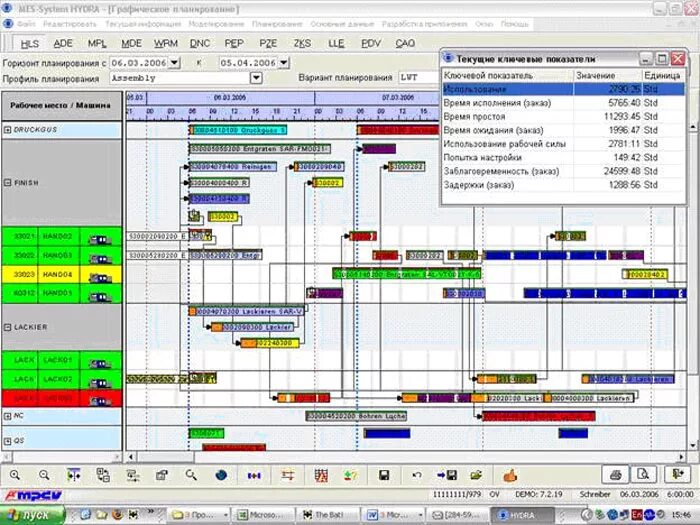The width and height of the screenshot is (700, 525).
Task: Open the Помощь menu
Action: (514, 24)
